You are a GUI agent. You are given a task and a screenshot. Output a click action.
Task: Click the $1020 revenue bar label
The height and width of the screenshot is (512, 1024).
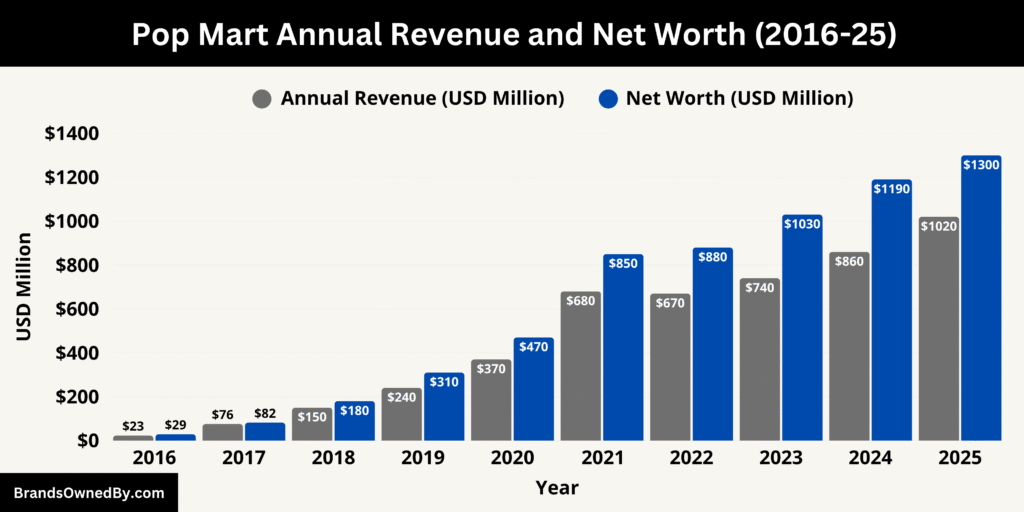(939, 227)
